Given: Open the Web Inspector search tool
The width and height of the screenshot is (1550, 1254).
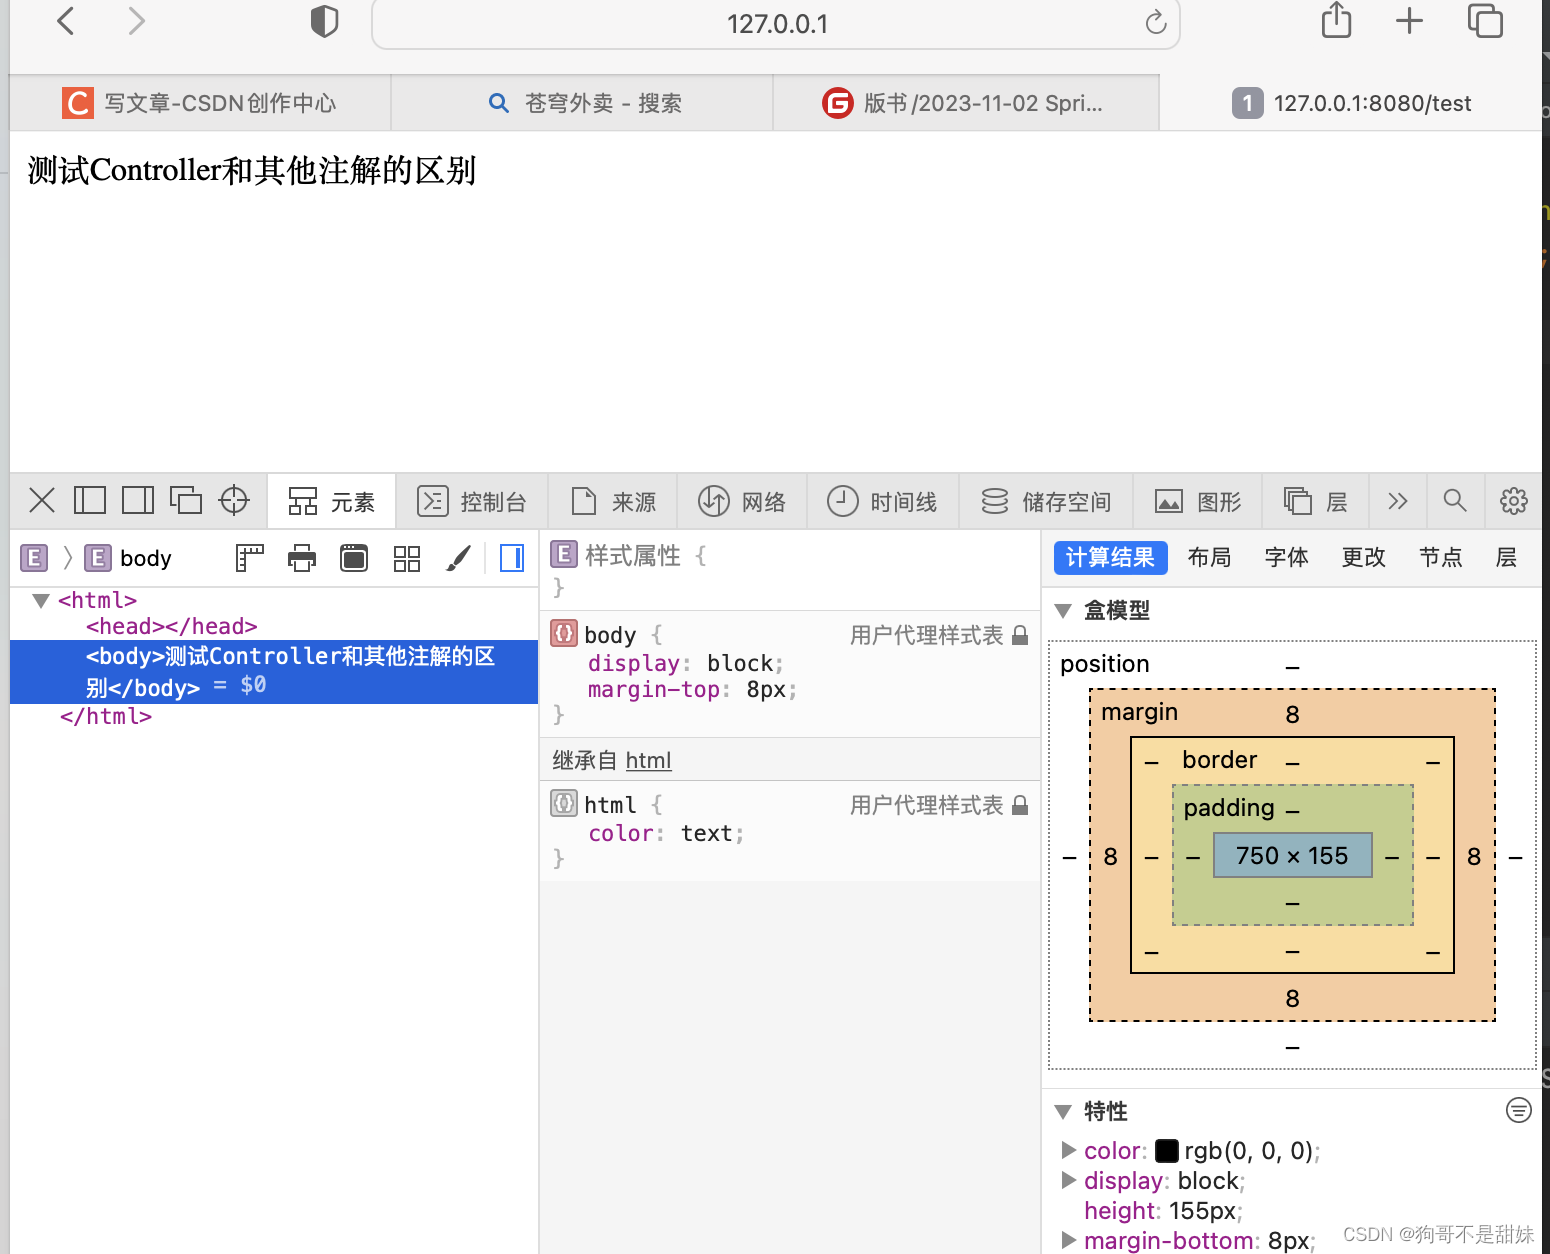Looking at the screenshot, I should point(1455,501).
